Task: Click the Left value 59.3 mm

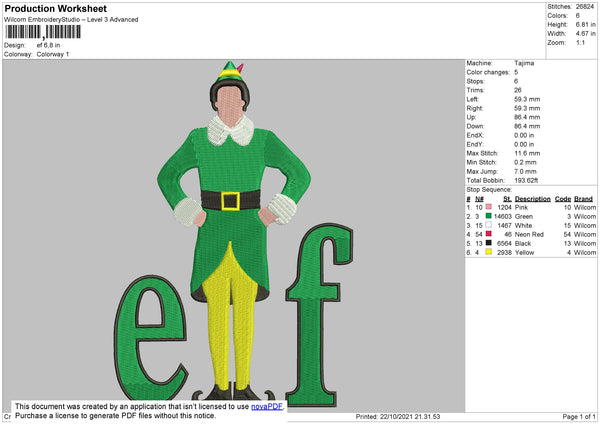Action: [527, 99]
